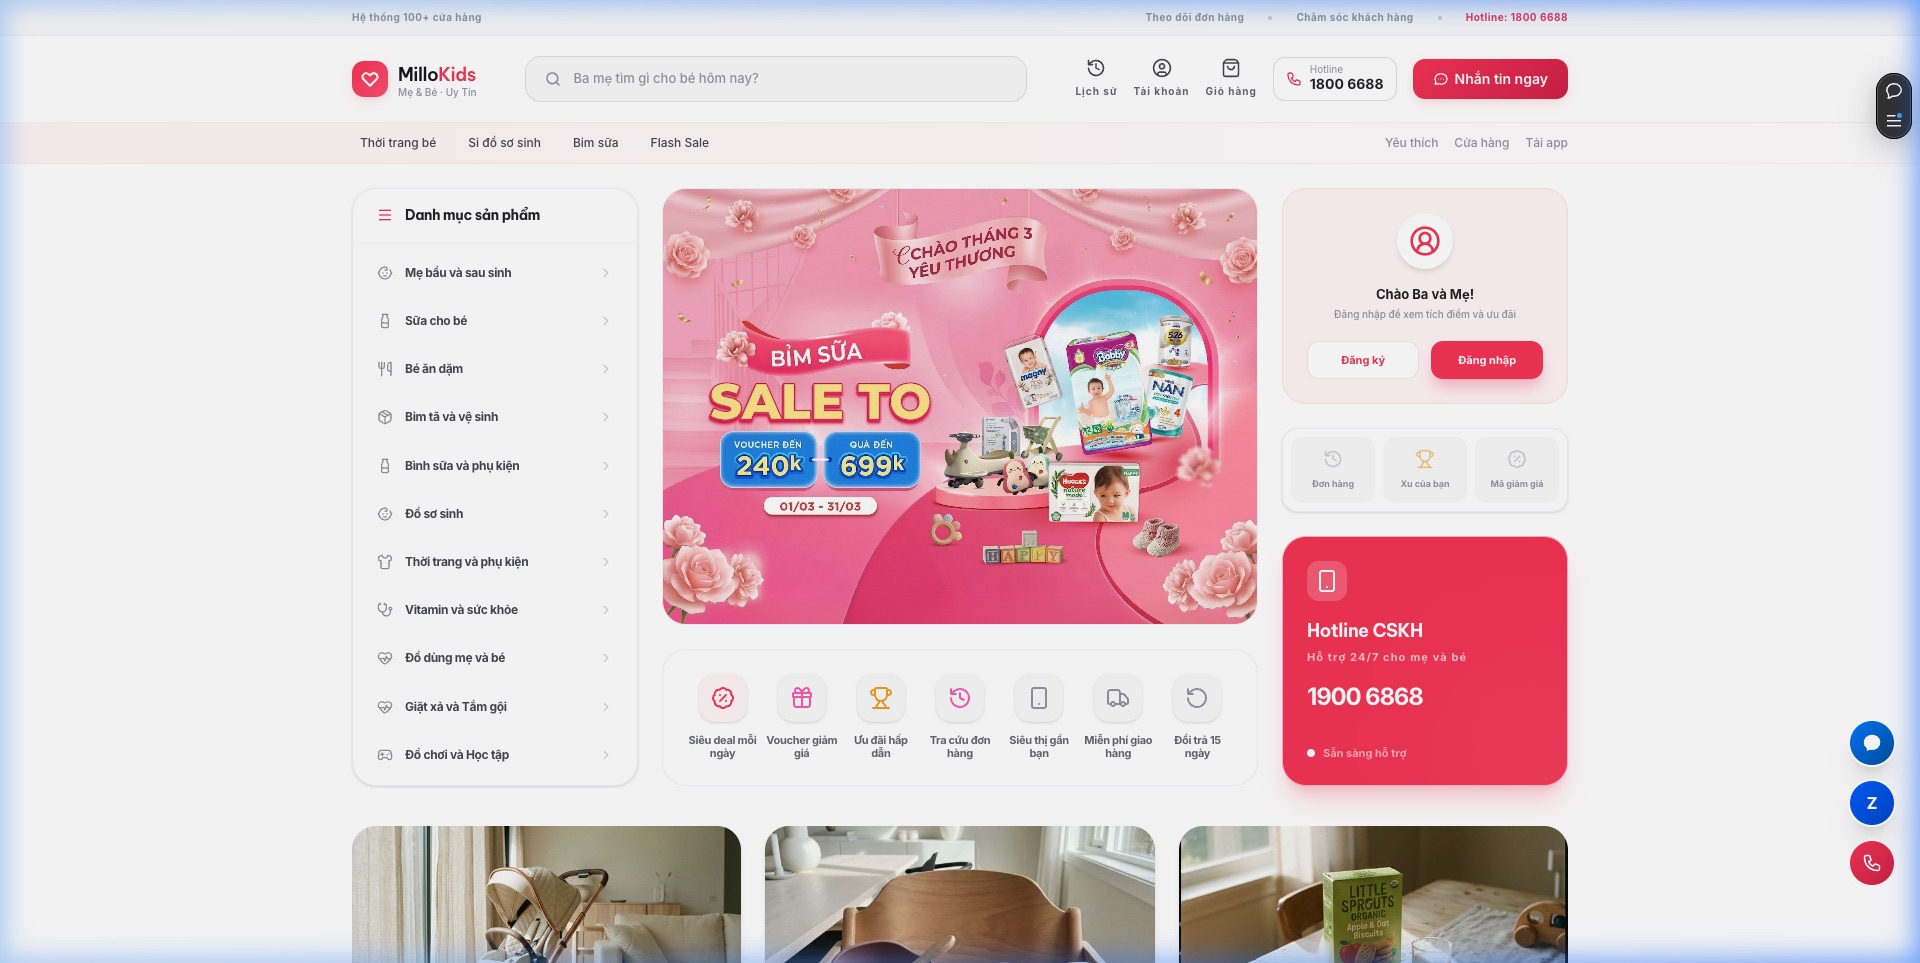Open the Bỉm Sữa Sale To banner
The width and height of the screenshot is (1920, 963).
pos(959,406)
